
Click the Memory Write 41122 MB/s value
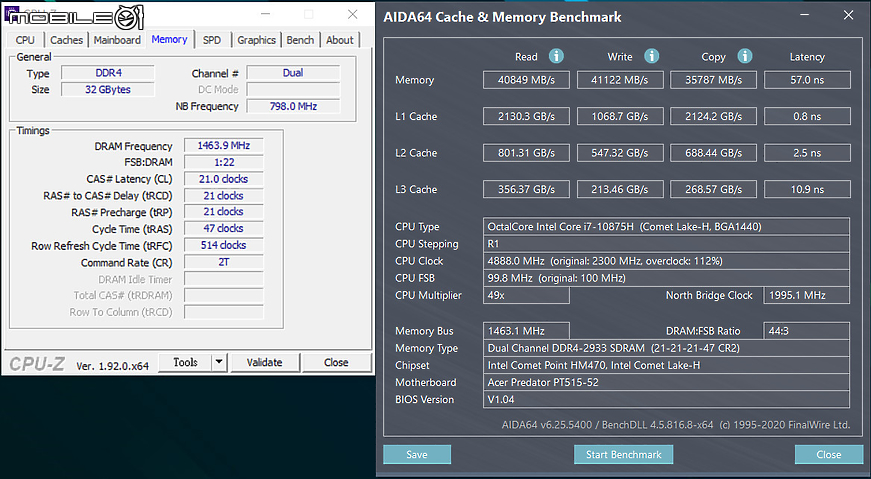(x=620, y=79)
